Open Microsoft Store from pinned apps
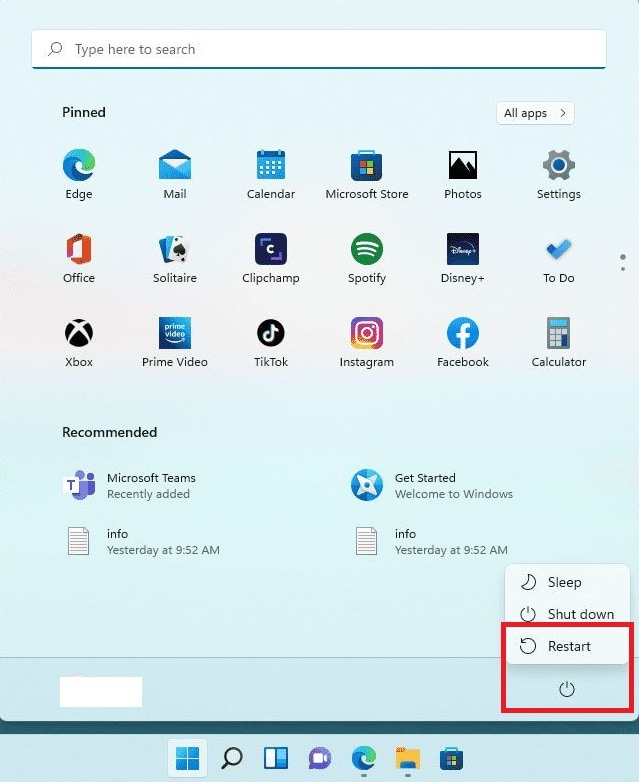639x782 pixels. pos(367,174)
